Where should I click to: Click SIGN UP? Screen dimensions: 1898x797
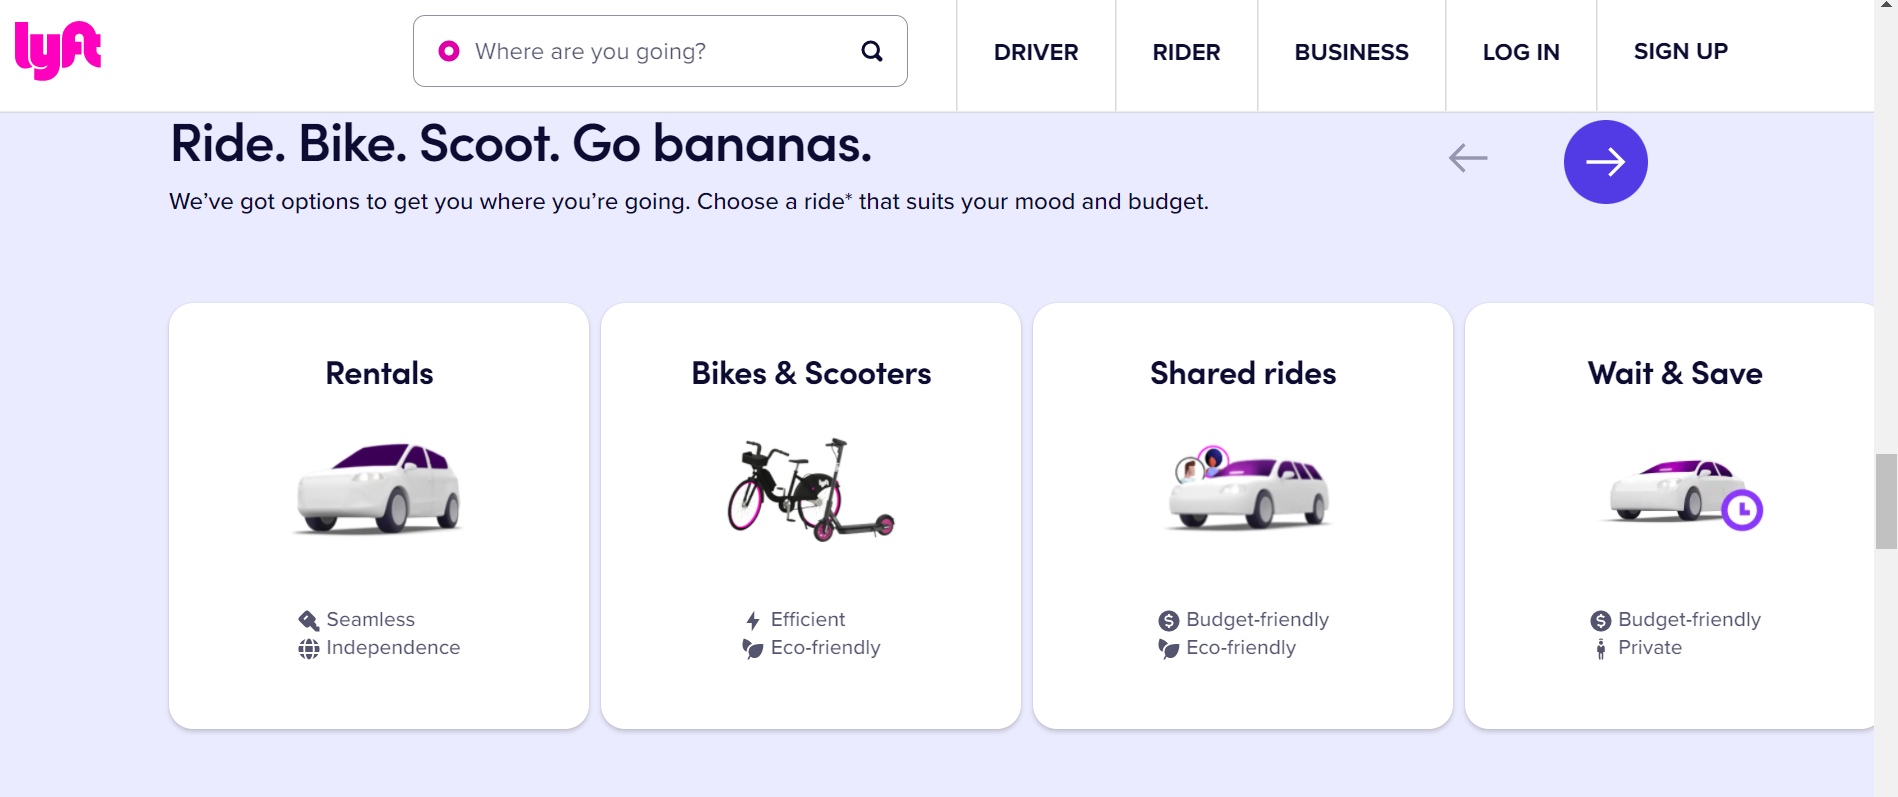point(1681,51)
